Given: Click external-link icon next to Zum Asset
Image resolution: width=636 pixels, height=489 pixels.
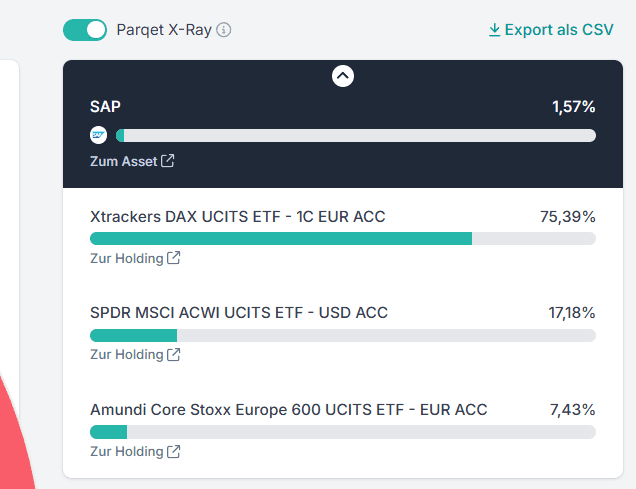Looking at the screenshot, I should click(x=168, y=161).
